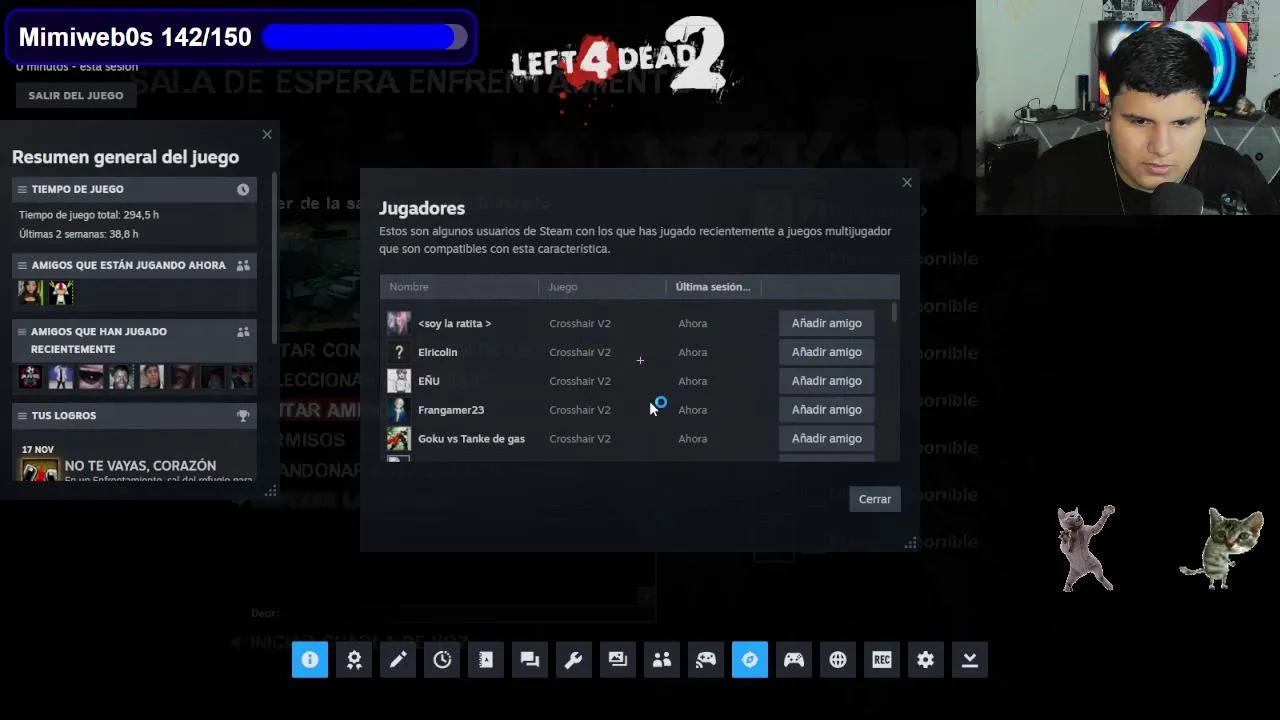The height and width of the screenshot is (720, 1280).
Task: Open the controller settings gamepad icon
Action: (x=794, y=660)
